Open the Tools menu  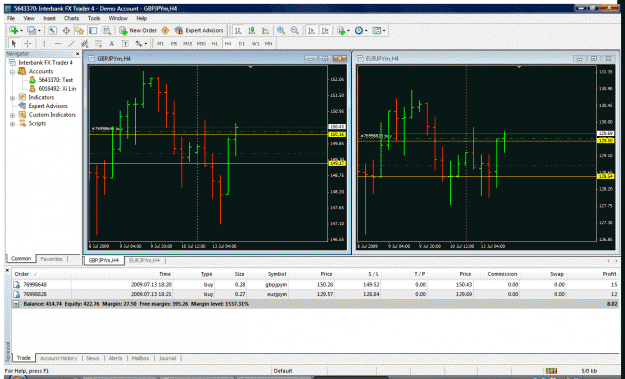click(x=94, y=18)
